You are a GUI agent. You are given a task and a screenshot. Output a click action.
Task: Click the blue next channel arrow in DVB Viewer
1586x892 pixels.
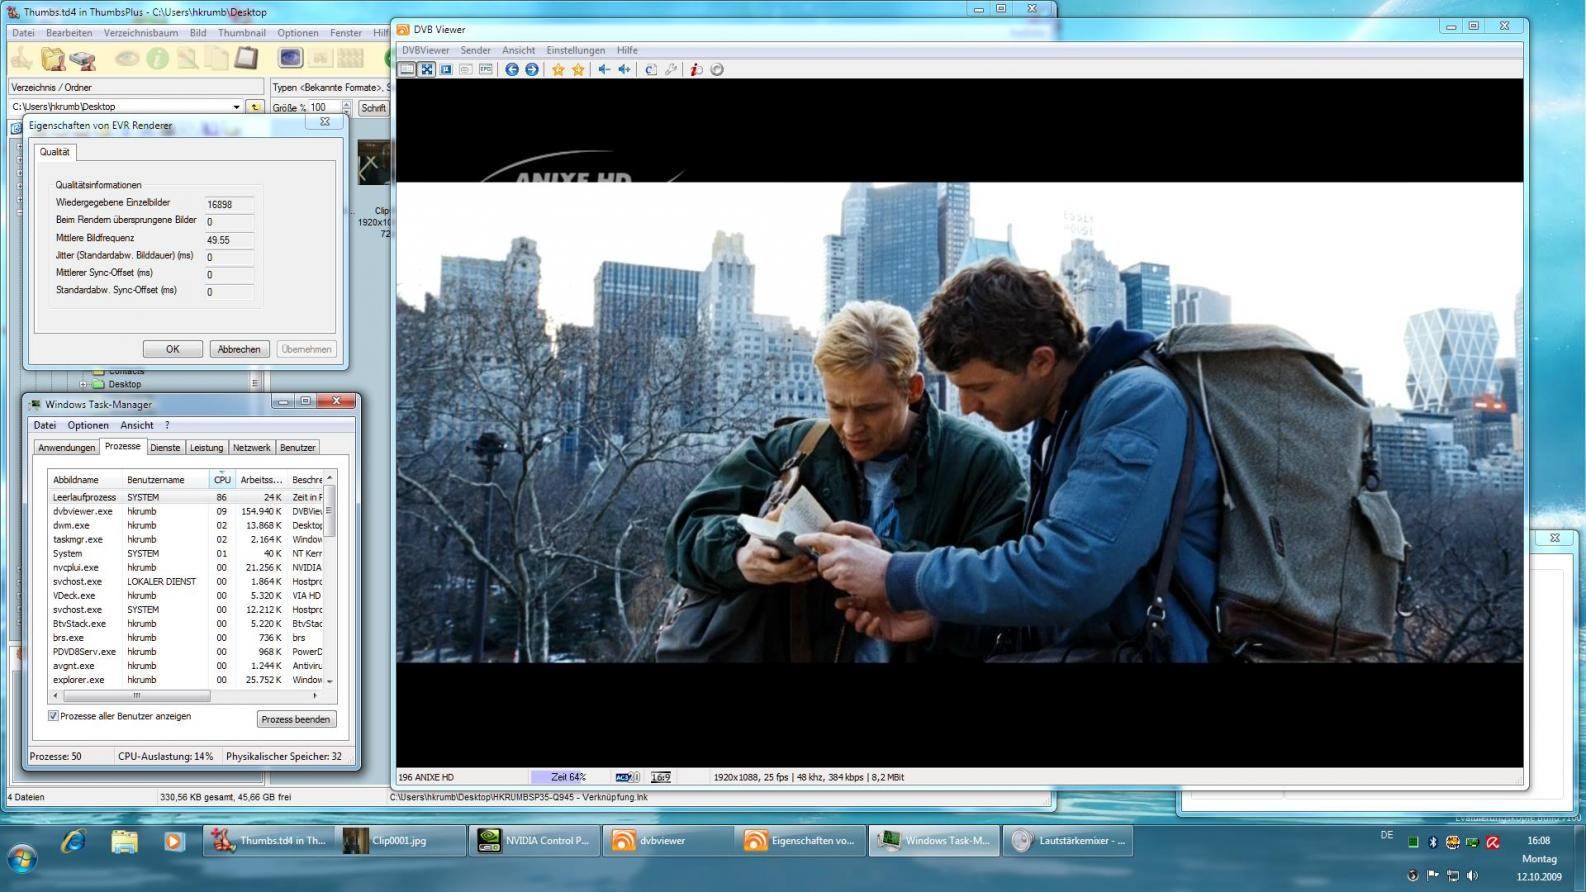(532, 69)
